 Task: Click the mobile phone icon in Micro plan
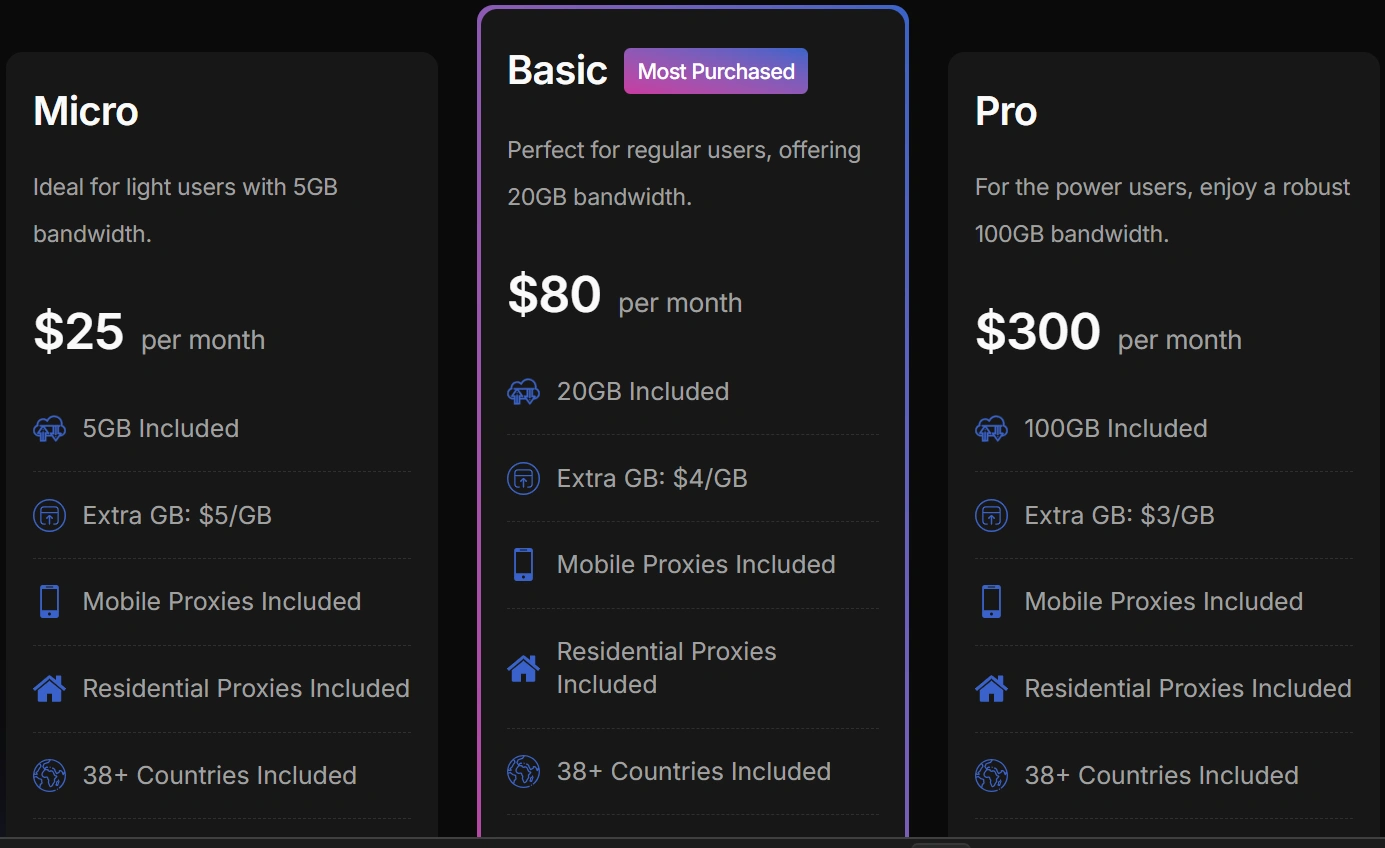pyautogui.click(x=50, y=602)
